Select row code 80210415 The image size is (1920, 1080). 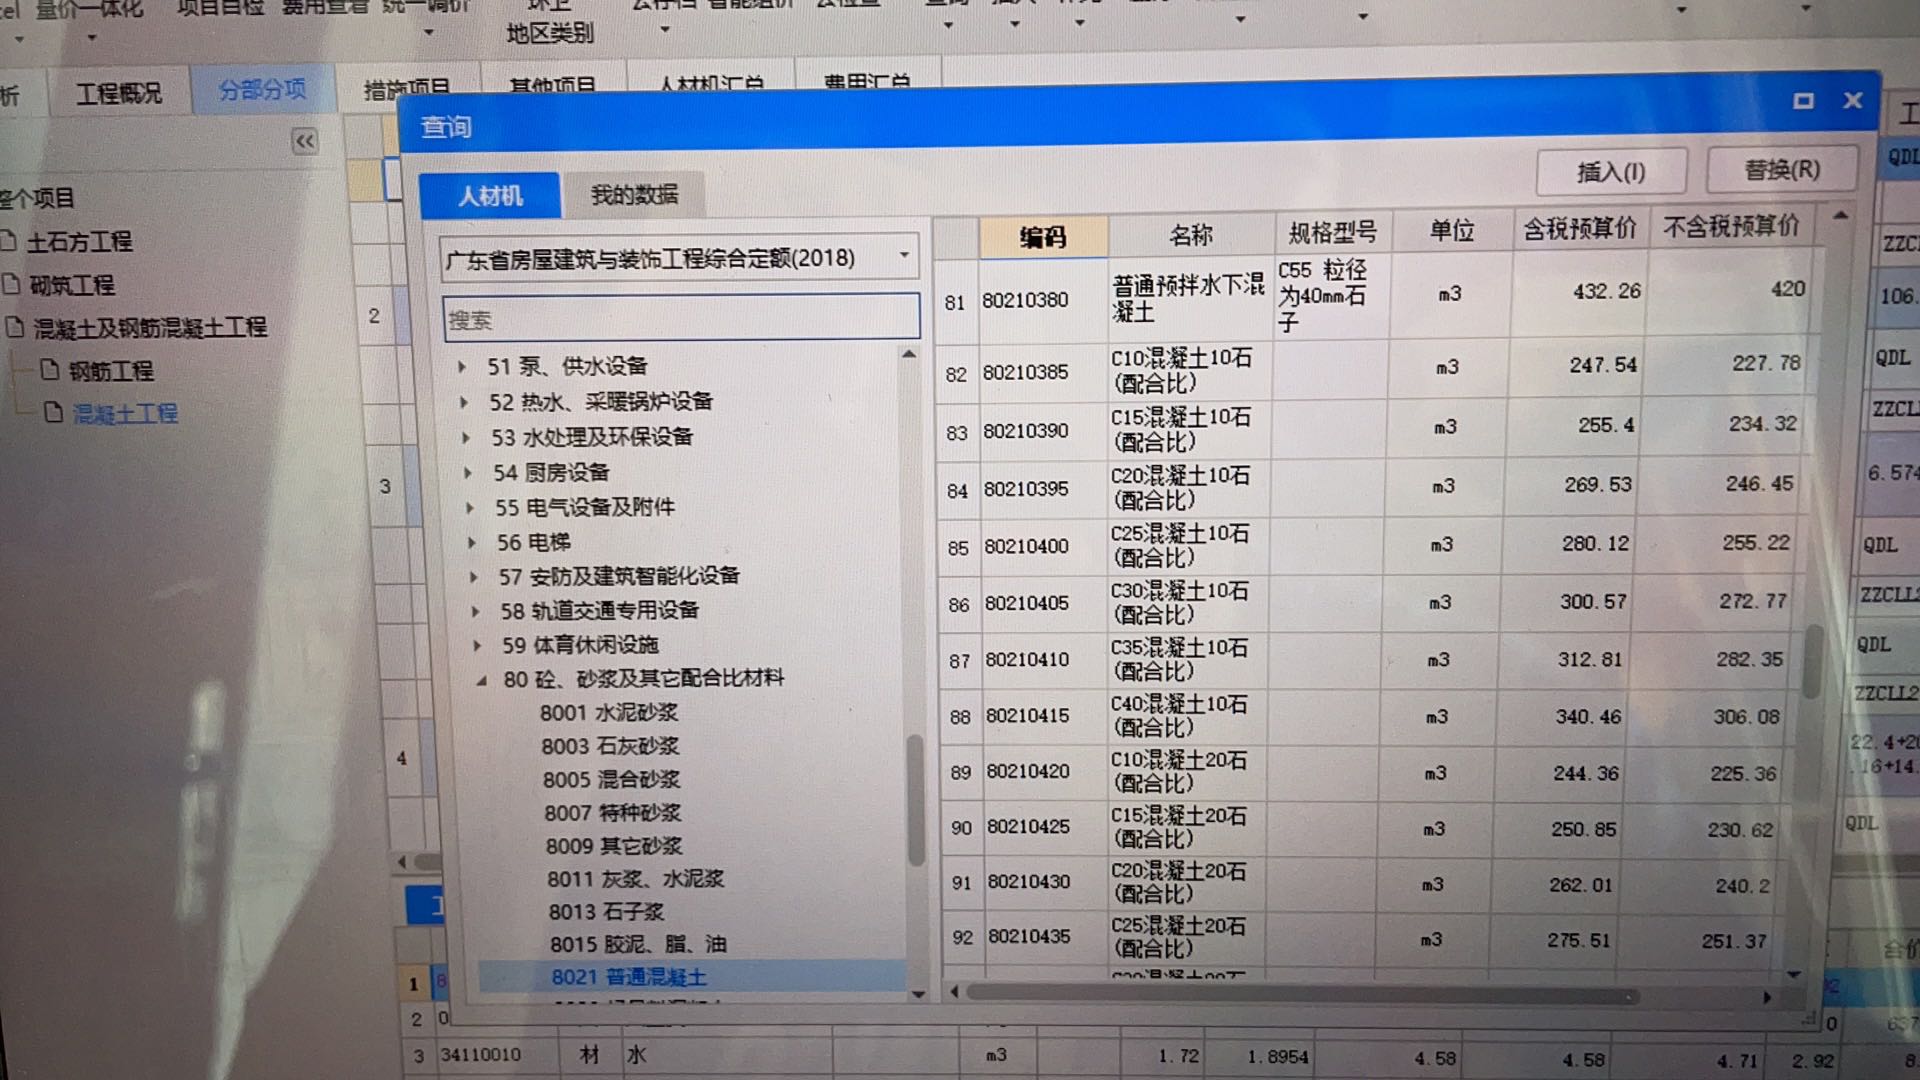click(x=1028, y=716)
